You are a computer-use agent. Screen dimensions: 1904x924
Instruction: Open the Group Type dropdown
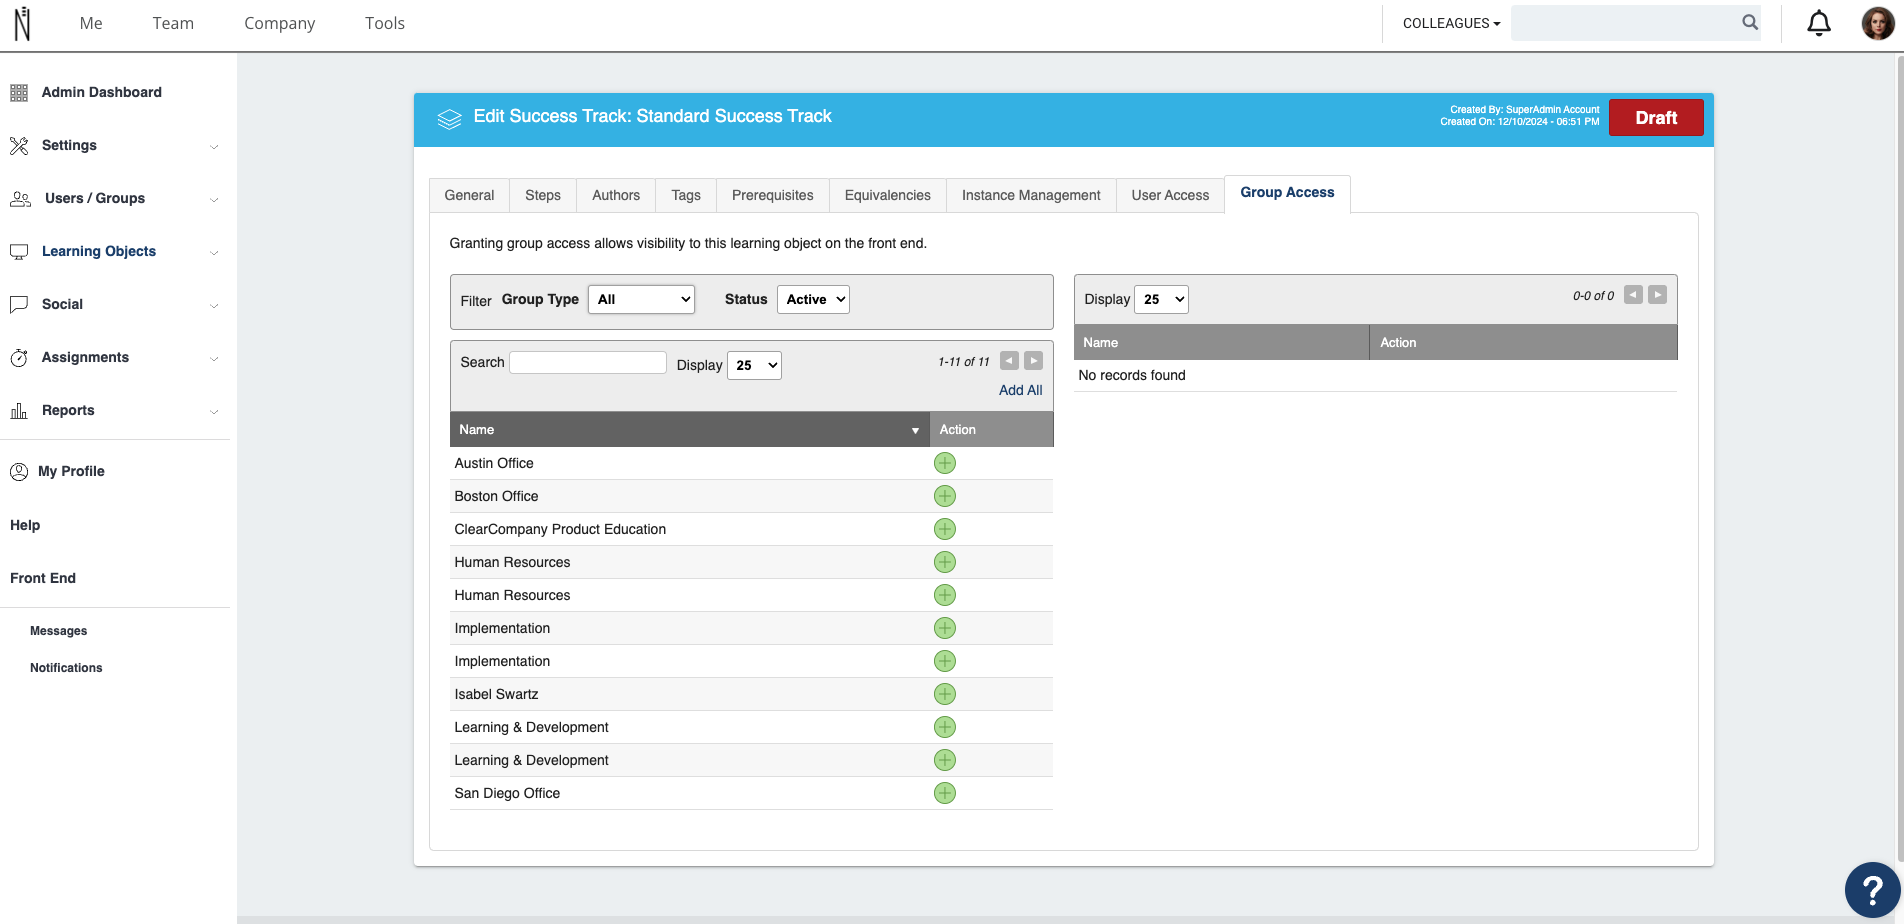click(641, 299)
